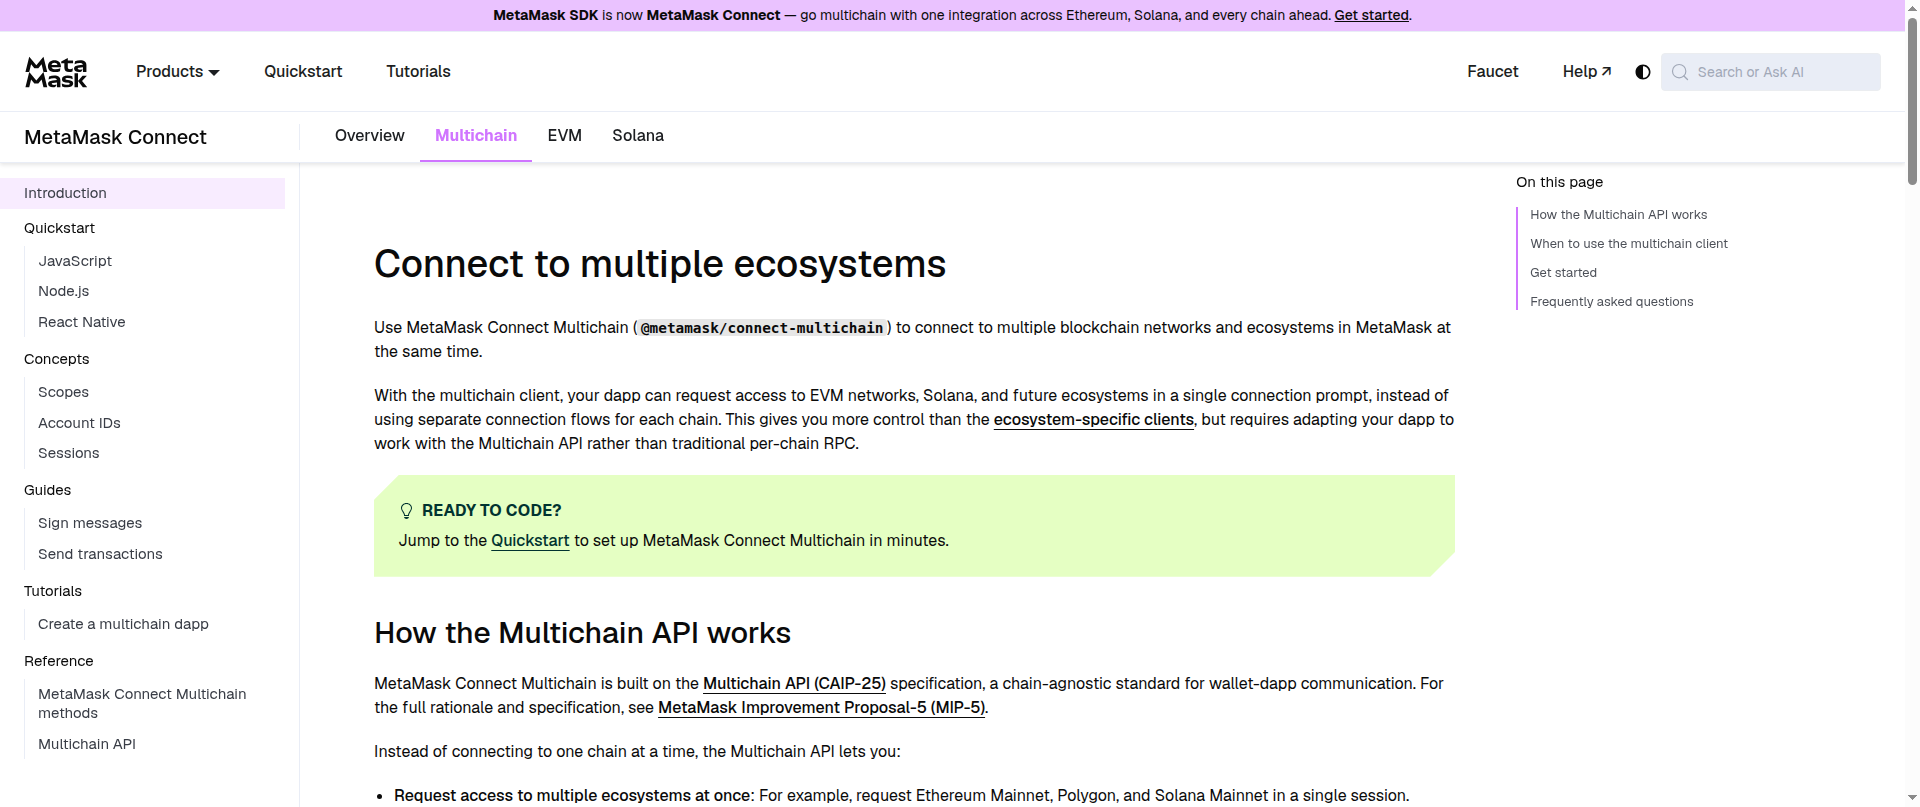Screen dimensions: 1920x807
Task: Click the search magnifier icon
Action: pos(1680,72)
